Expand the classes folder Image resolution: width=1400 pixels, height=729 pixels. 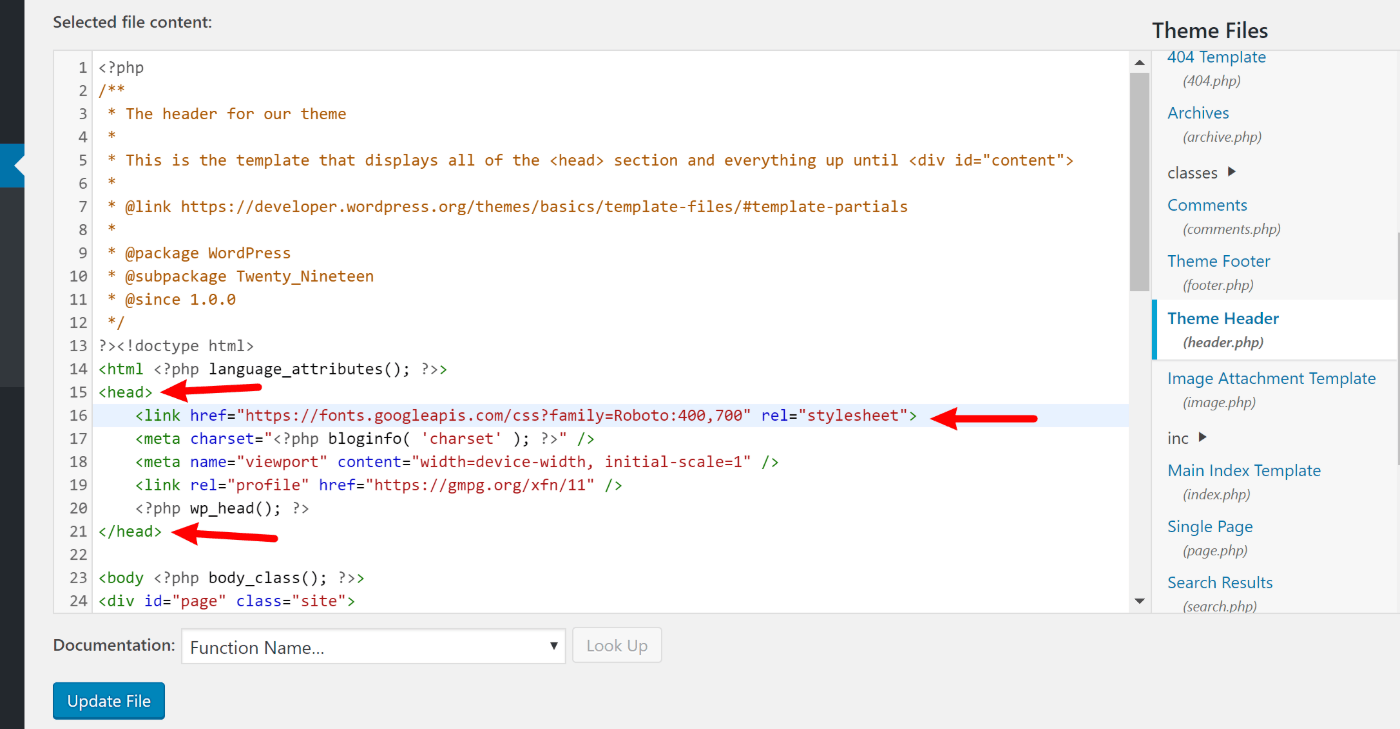point(1194,172)
